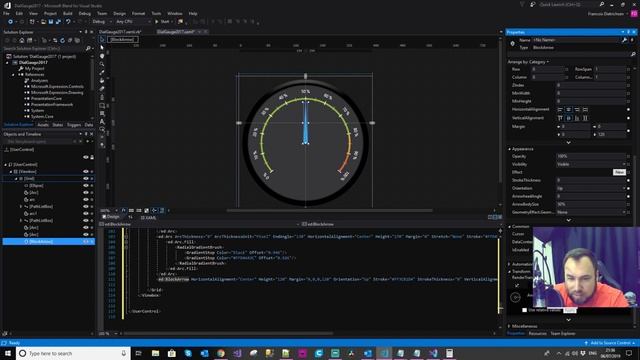Click the Undo toolbar icon
The height and width of the screenshot is (360, 640).
(68, 22)
